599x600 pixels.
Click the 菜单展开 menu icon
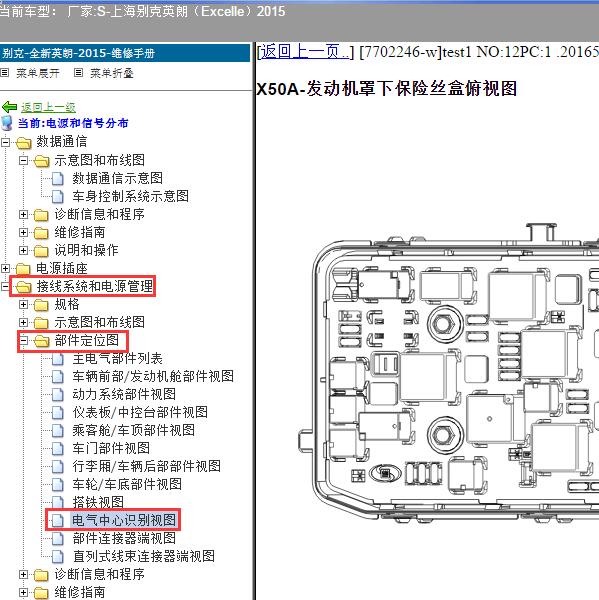point(5,72)
